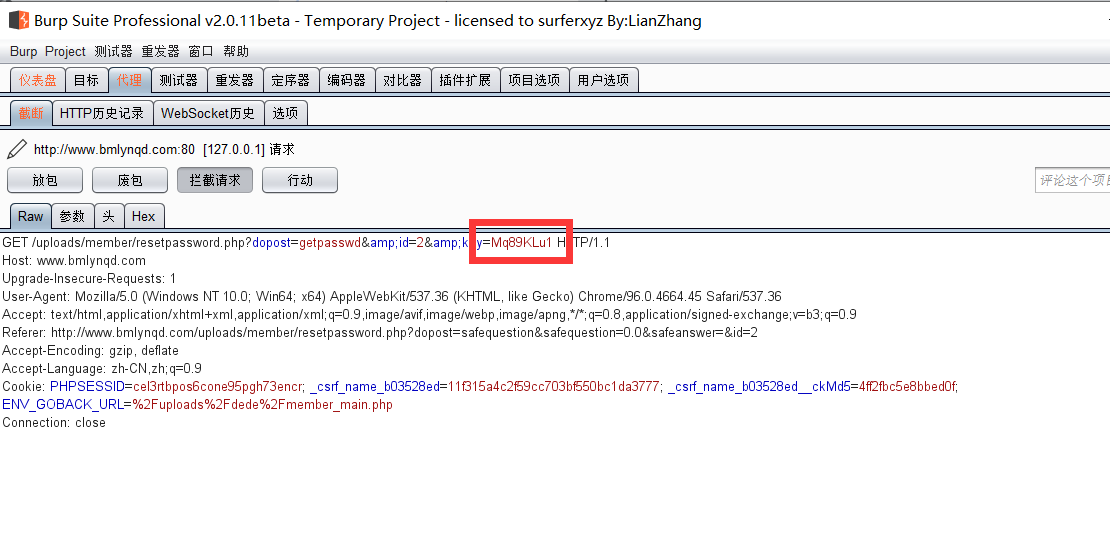Toggle the 拦截请求 intercept button
The width and height of the screenshot is (1110, 540).
tap(215, 180)
